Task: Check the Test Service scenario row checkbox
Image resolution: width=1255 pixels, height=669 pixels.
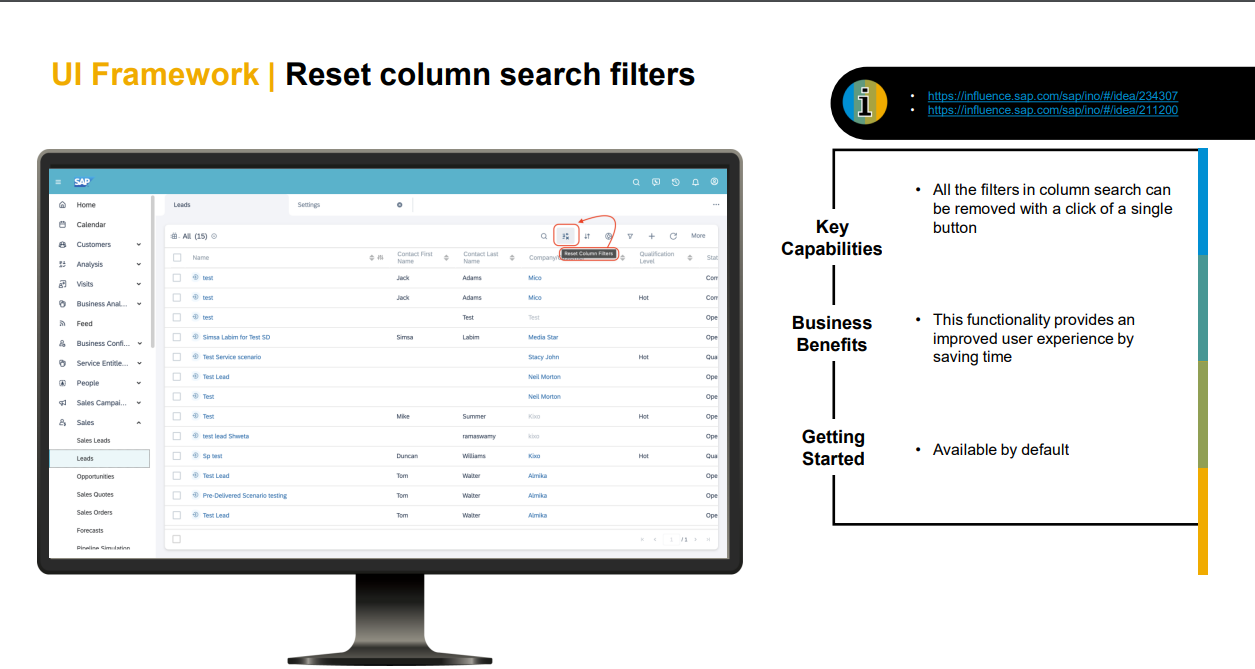Action: tap(177, 357)
